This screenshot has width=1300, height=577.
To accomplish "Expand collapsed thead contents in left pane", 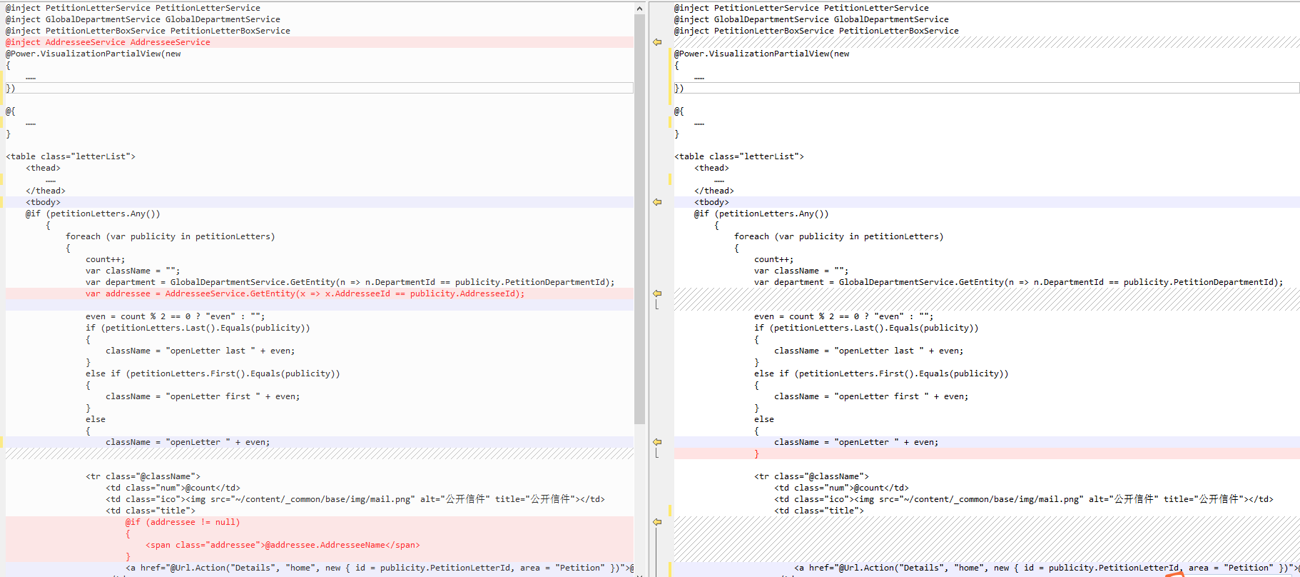I will coord(51,180).
